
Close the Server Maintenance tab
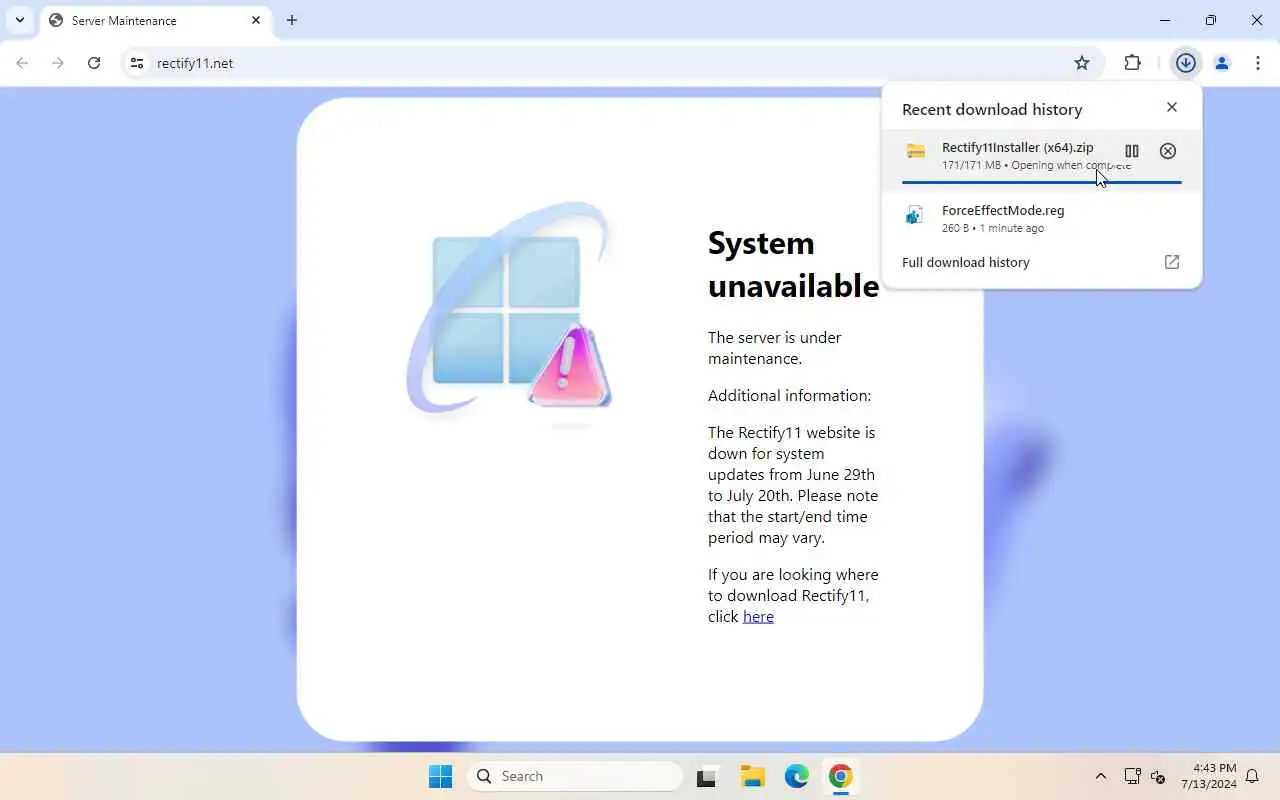pos(256,20)
